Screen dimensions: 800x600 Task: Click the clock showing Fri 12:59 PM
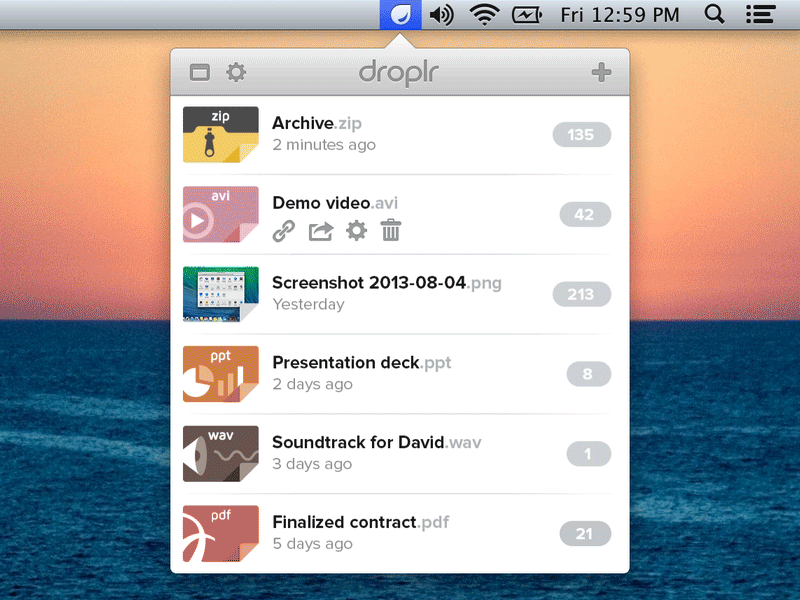coord(620,15)
